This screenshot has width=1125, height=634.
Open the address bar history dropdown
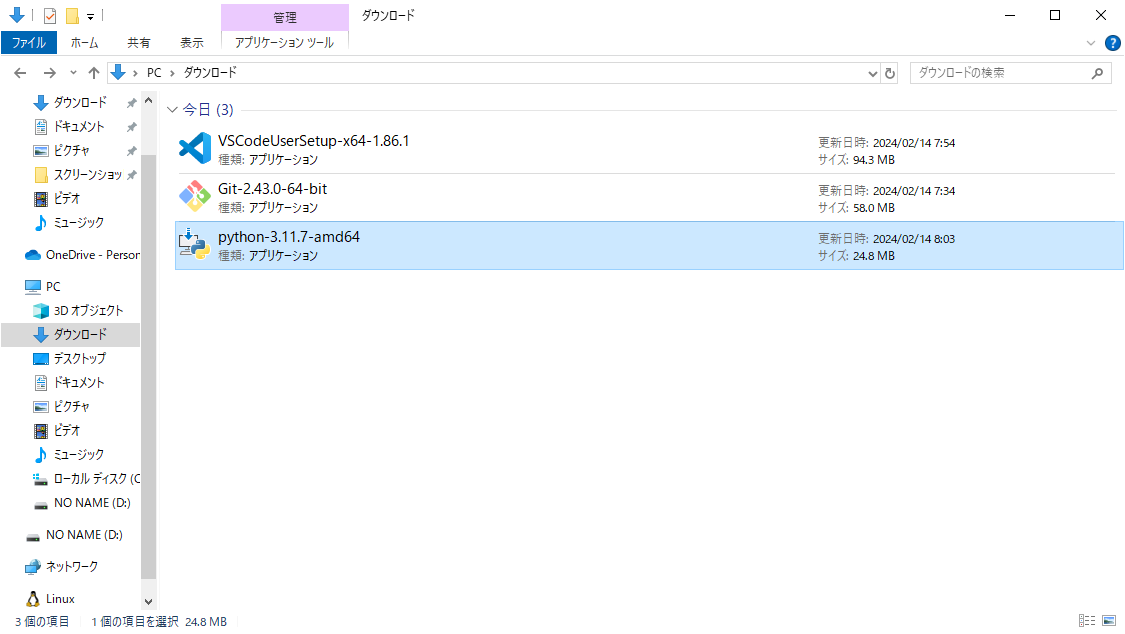click(872, 73)
